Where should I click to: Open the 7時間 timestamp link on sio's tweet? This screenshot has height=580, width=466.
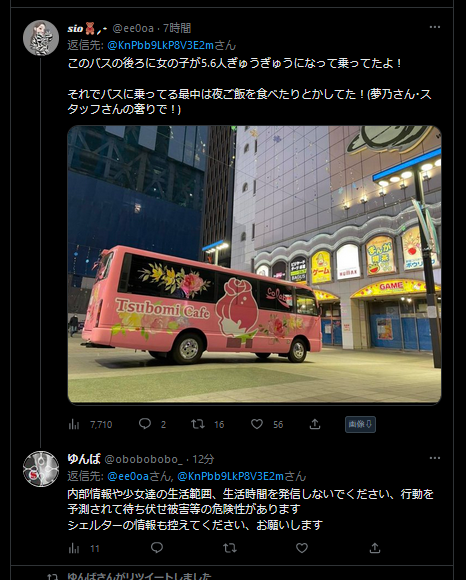point(177,28)
